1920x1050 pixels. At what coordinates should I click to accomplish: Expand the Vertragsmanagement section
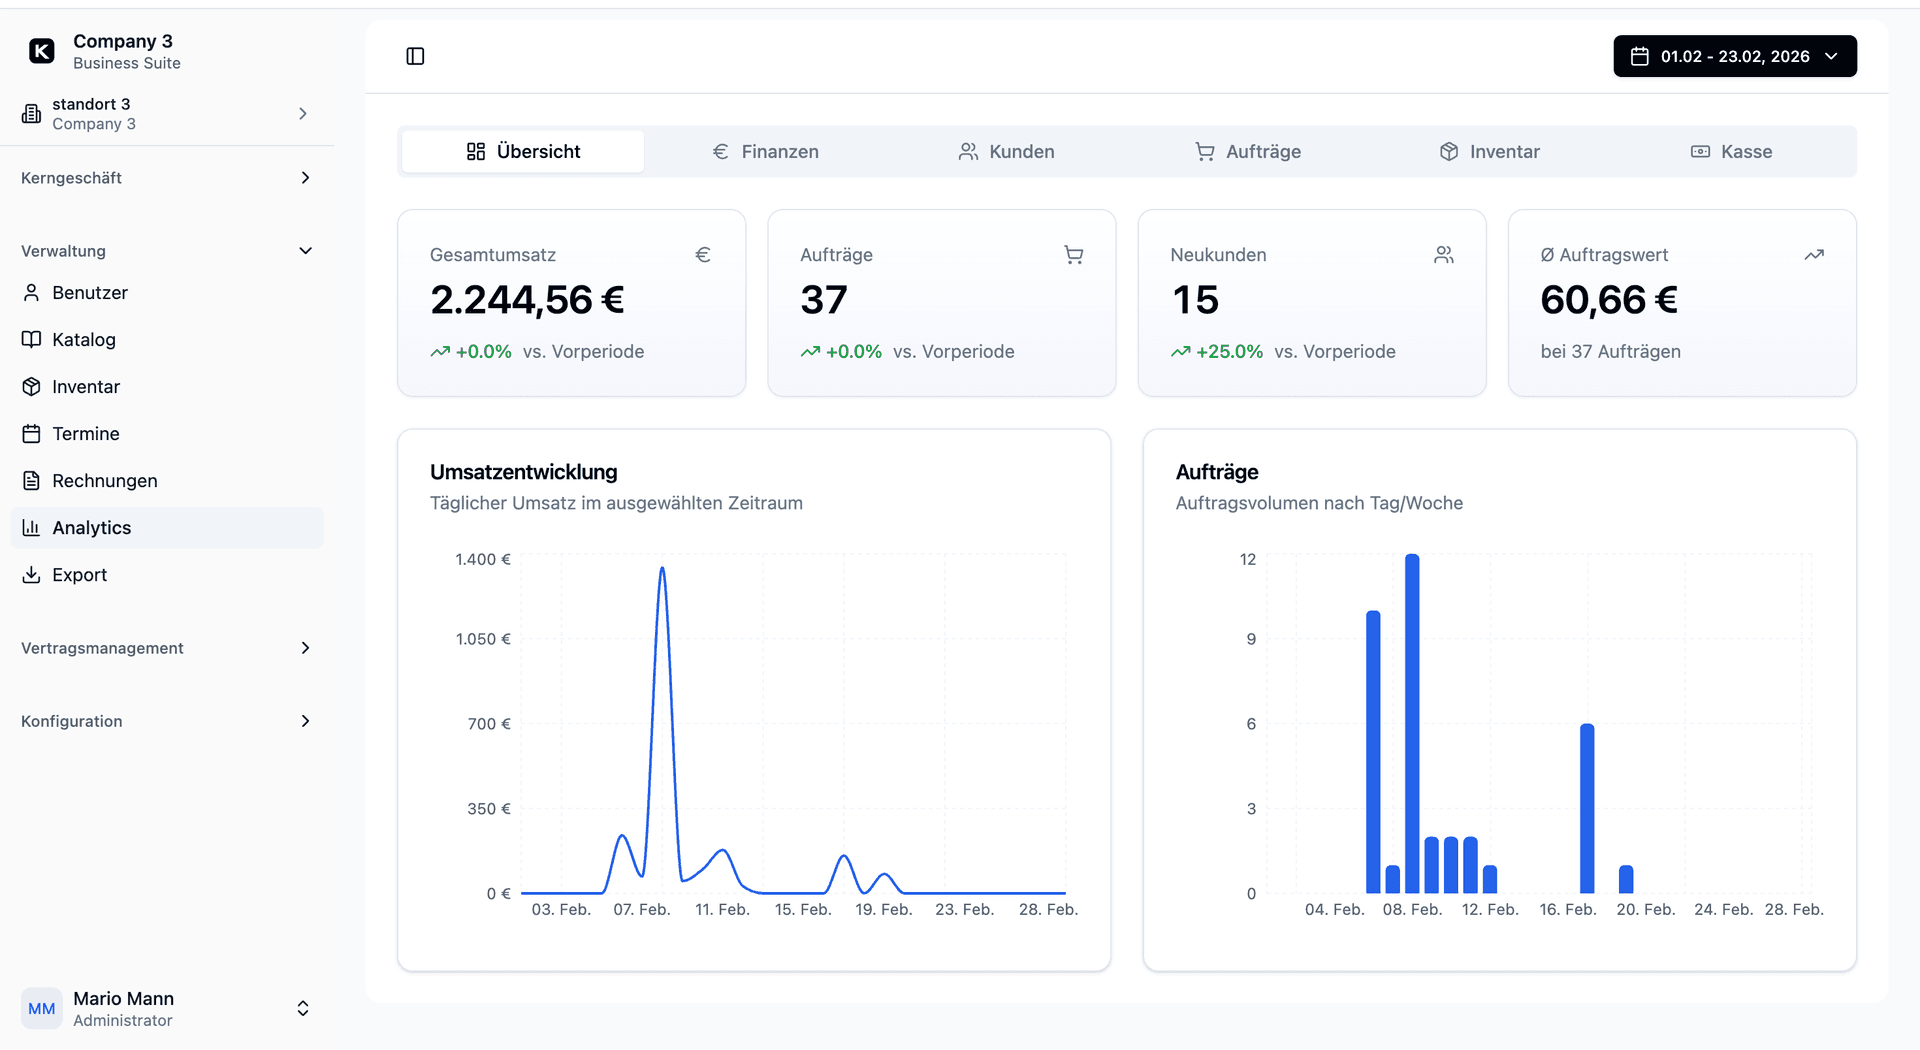pos(305,647)
